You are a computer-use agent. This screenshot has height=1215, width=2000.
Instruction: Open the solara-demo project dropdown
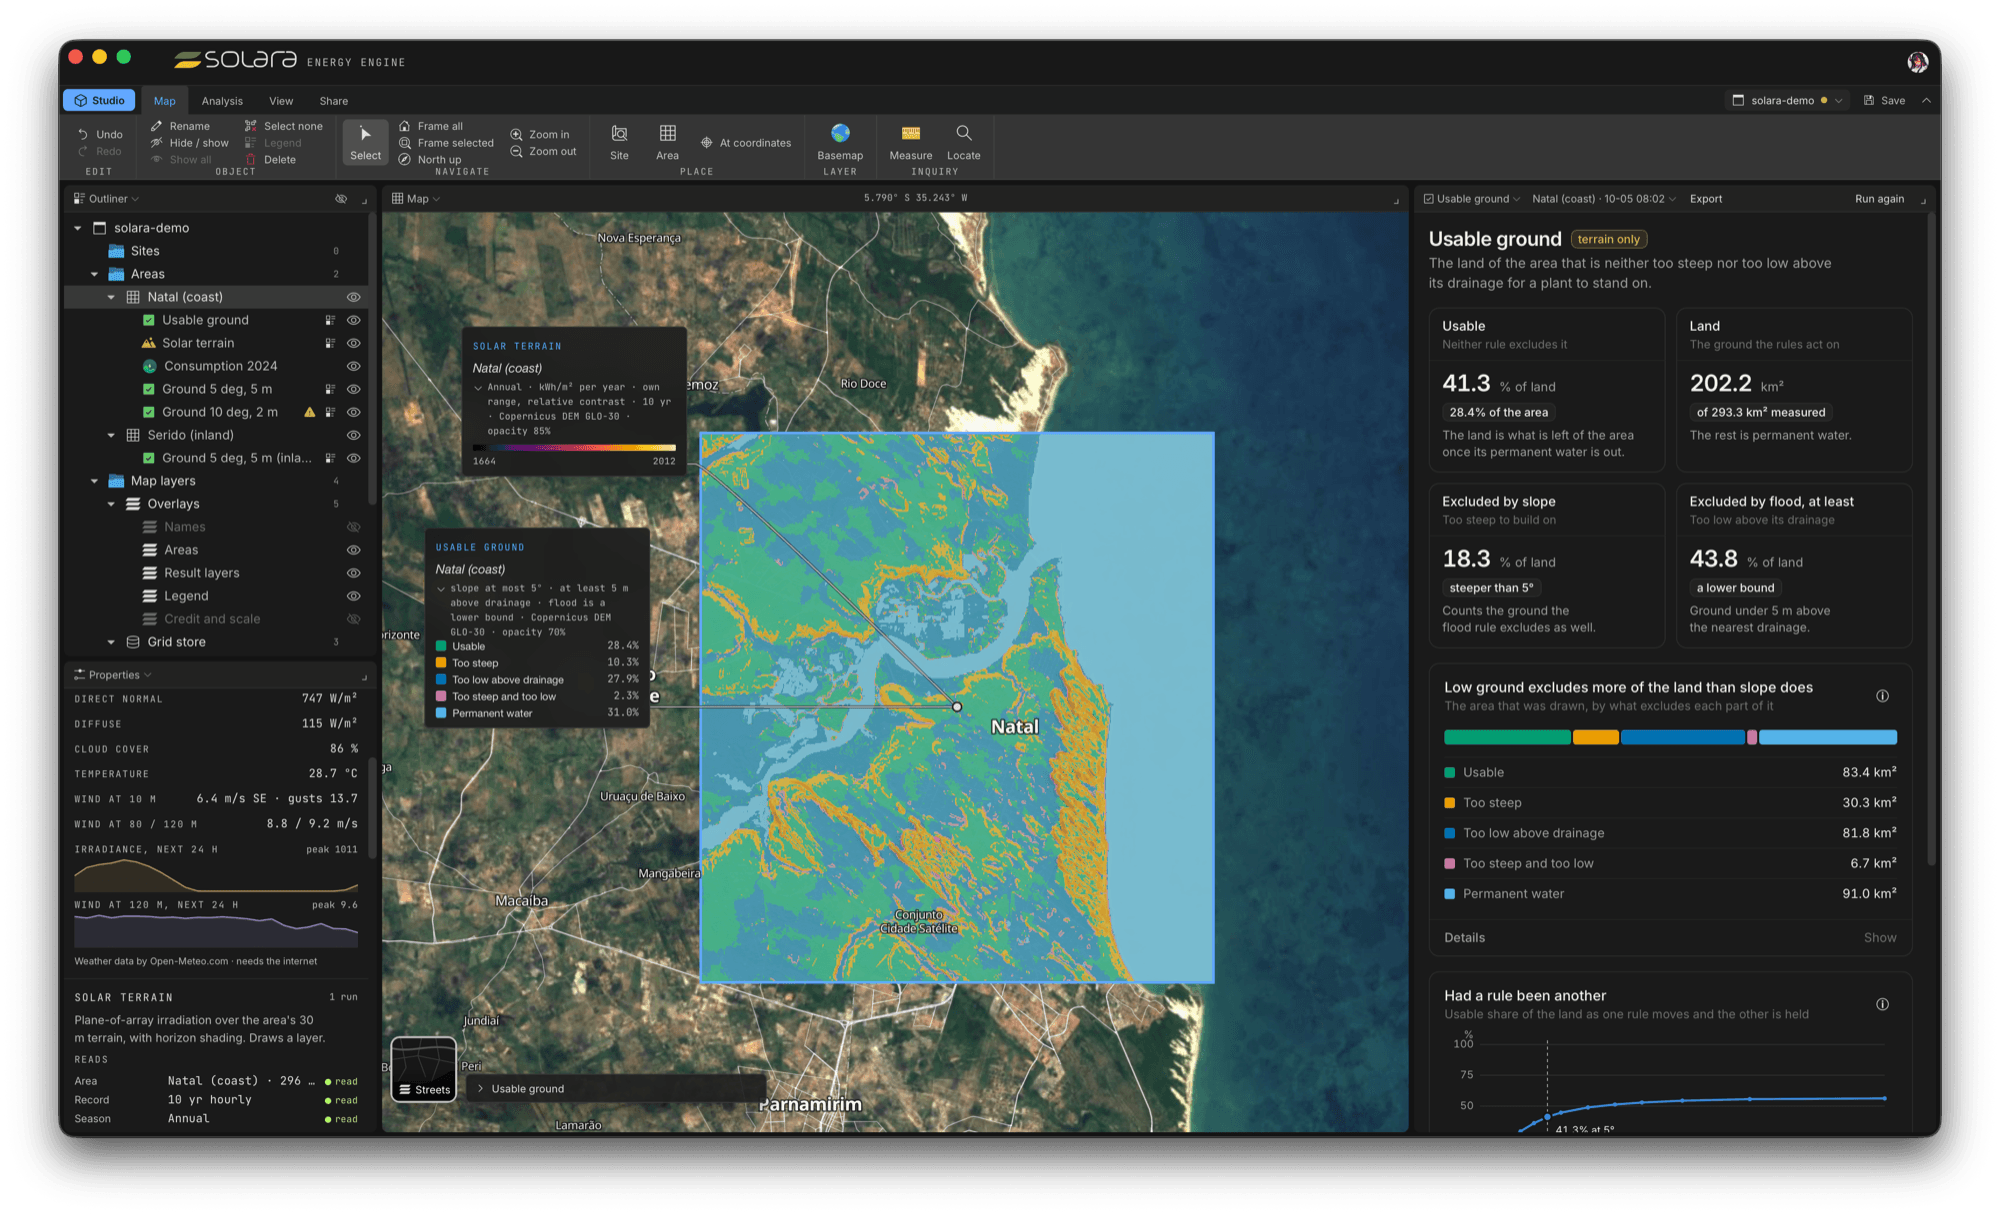(x=1787, y=100)
